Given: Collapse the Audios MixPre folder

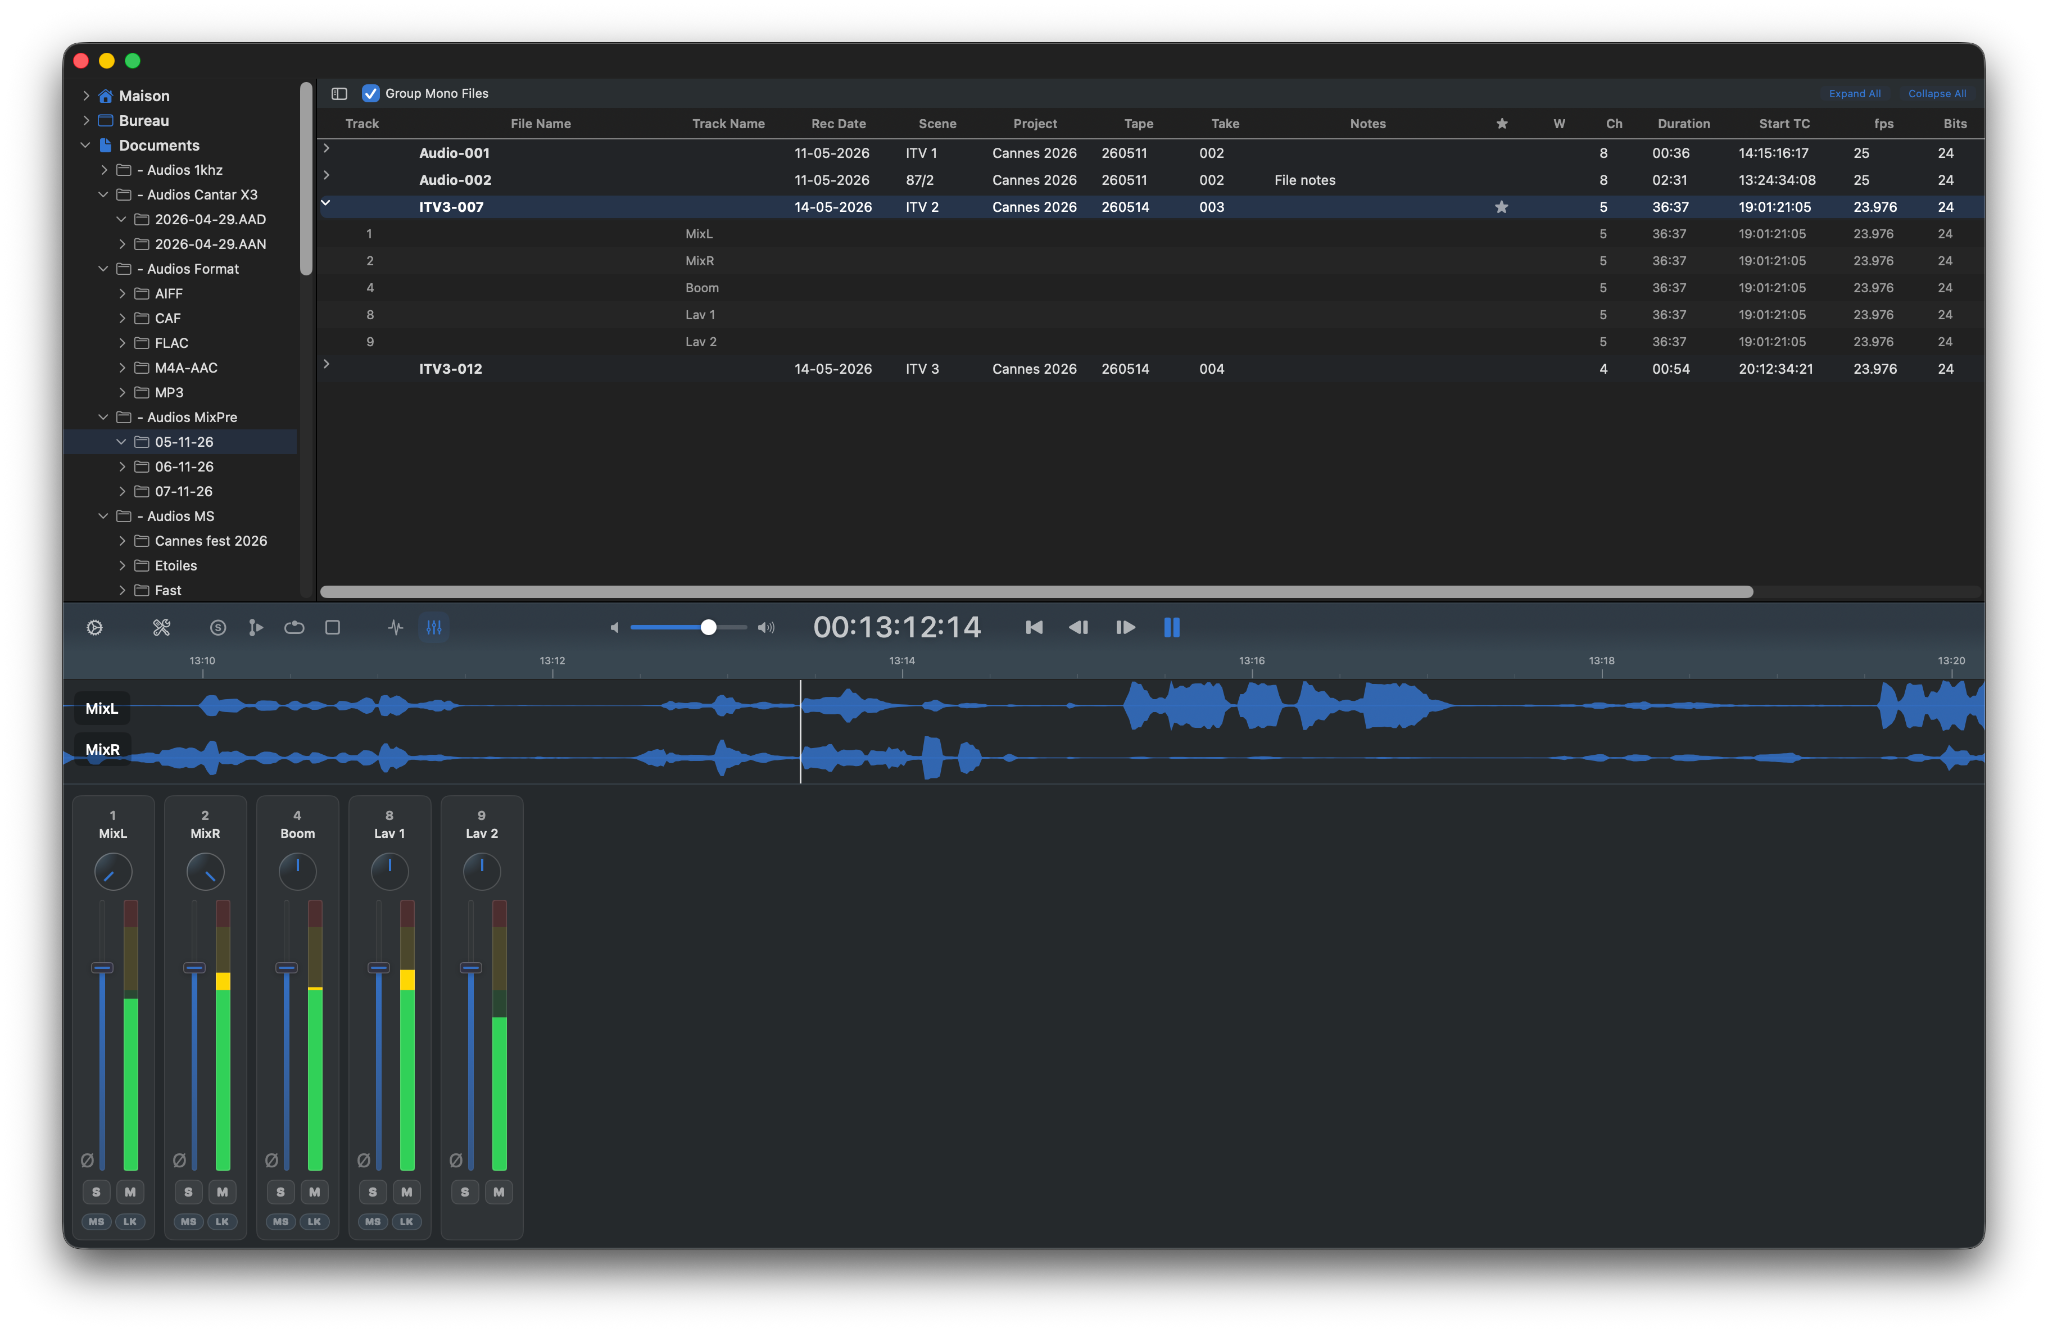Looking at the screenshot, I should pyautogui.click(x=104, y=417).
